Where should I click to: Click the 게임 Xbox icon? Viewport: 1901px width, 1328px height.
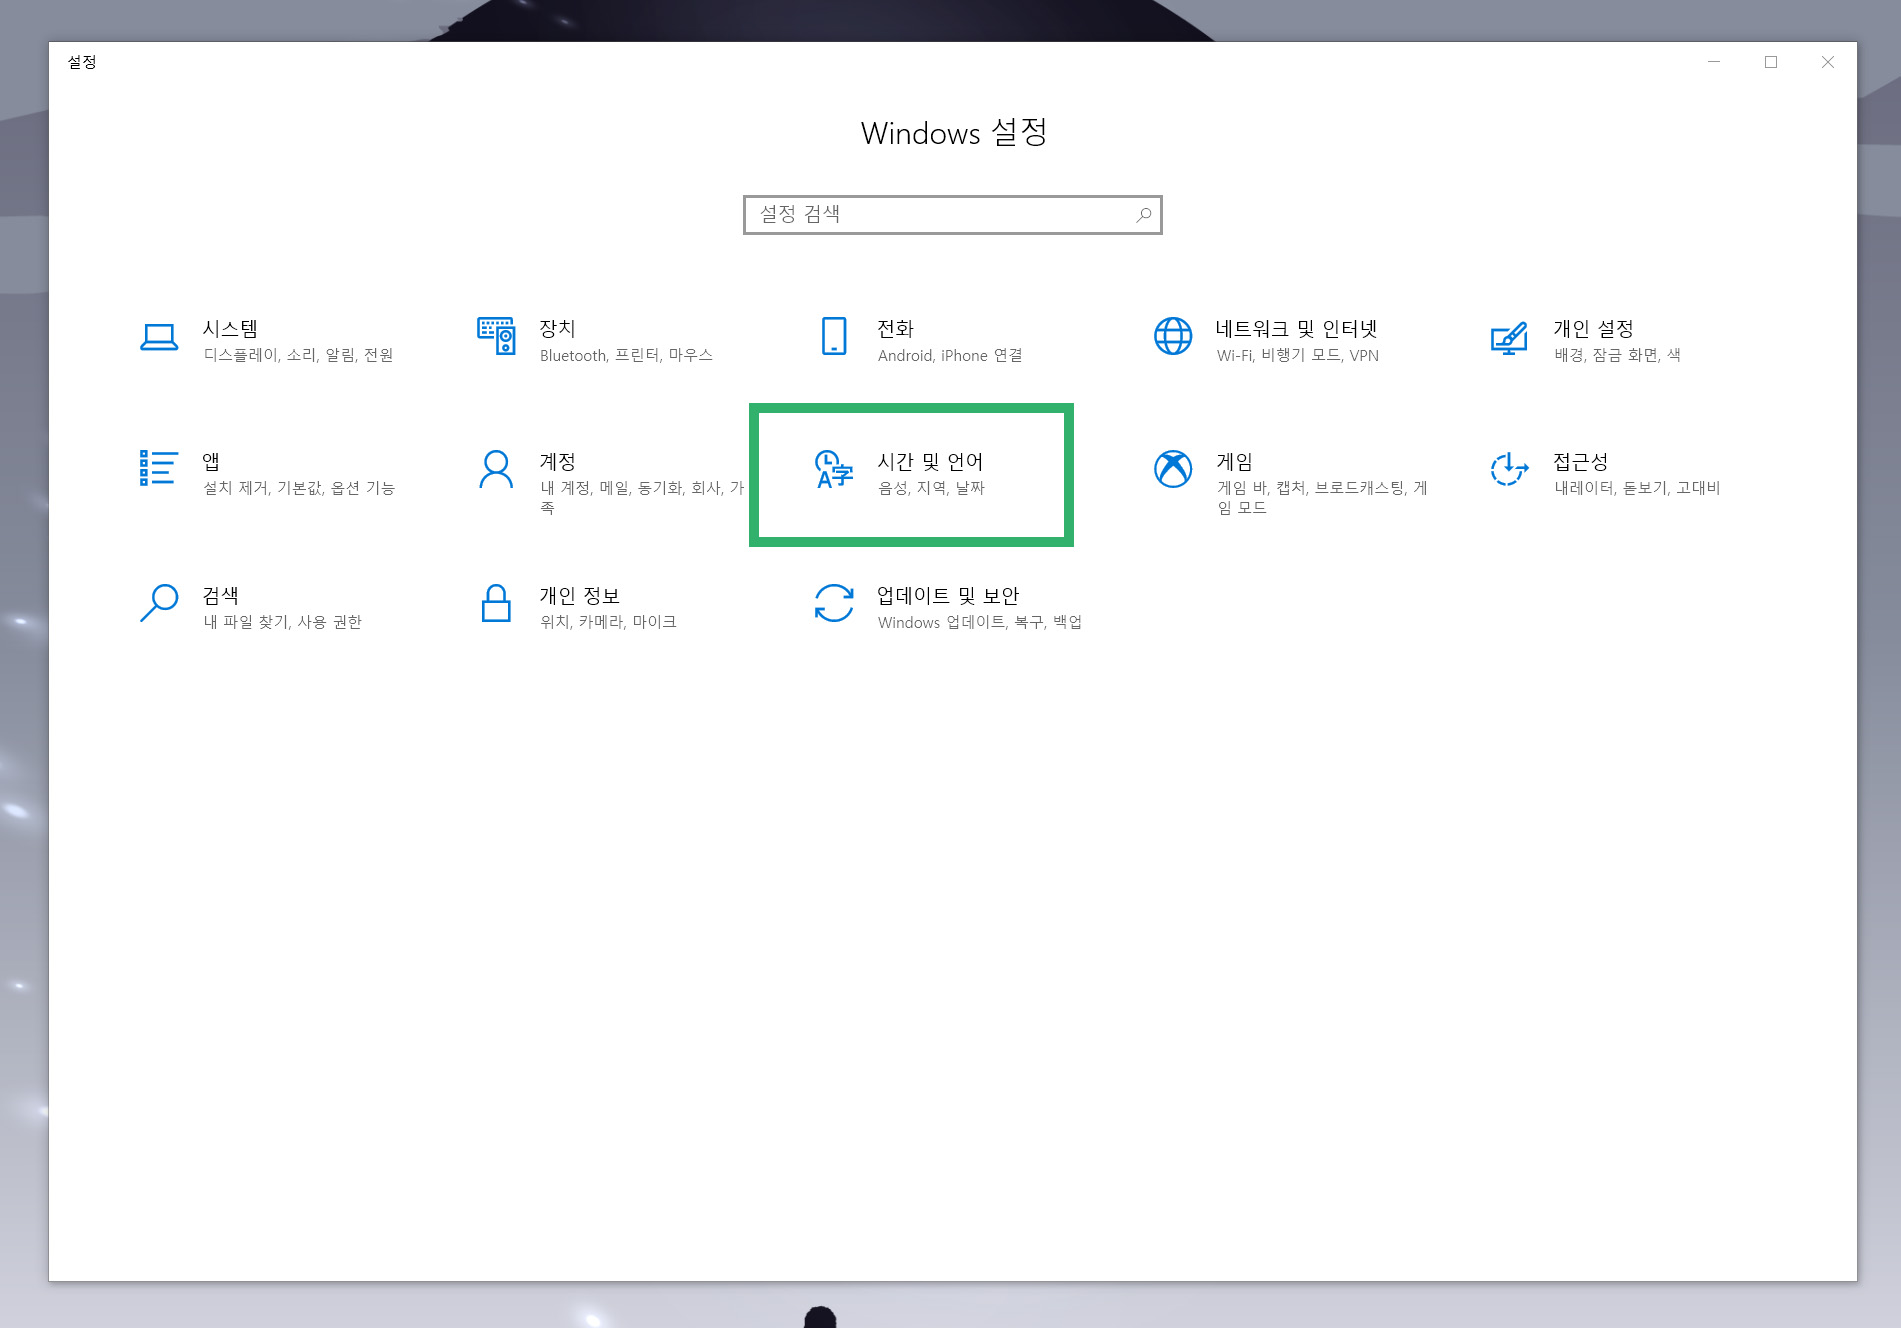tap(1173, 469)
